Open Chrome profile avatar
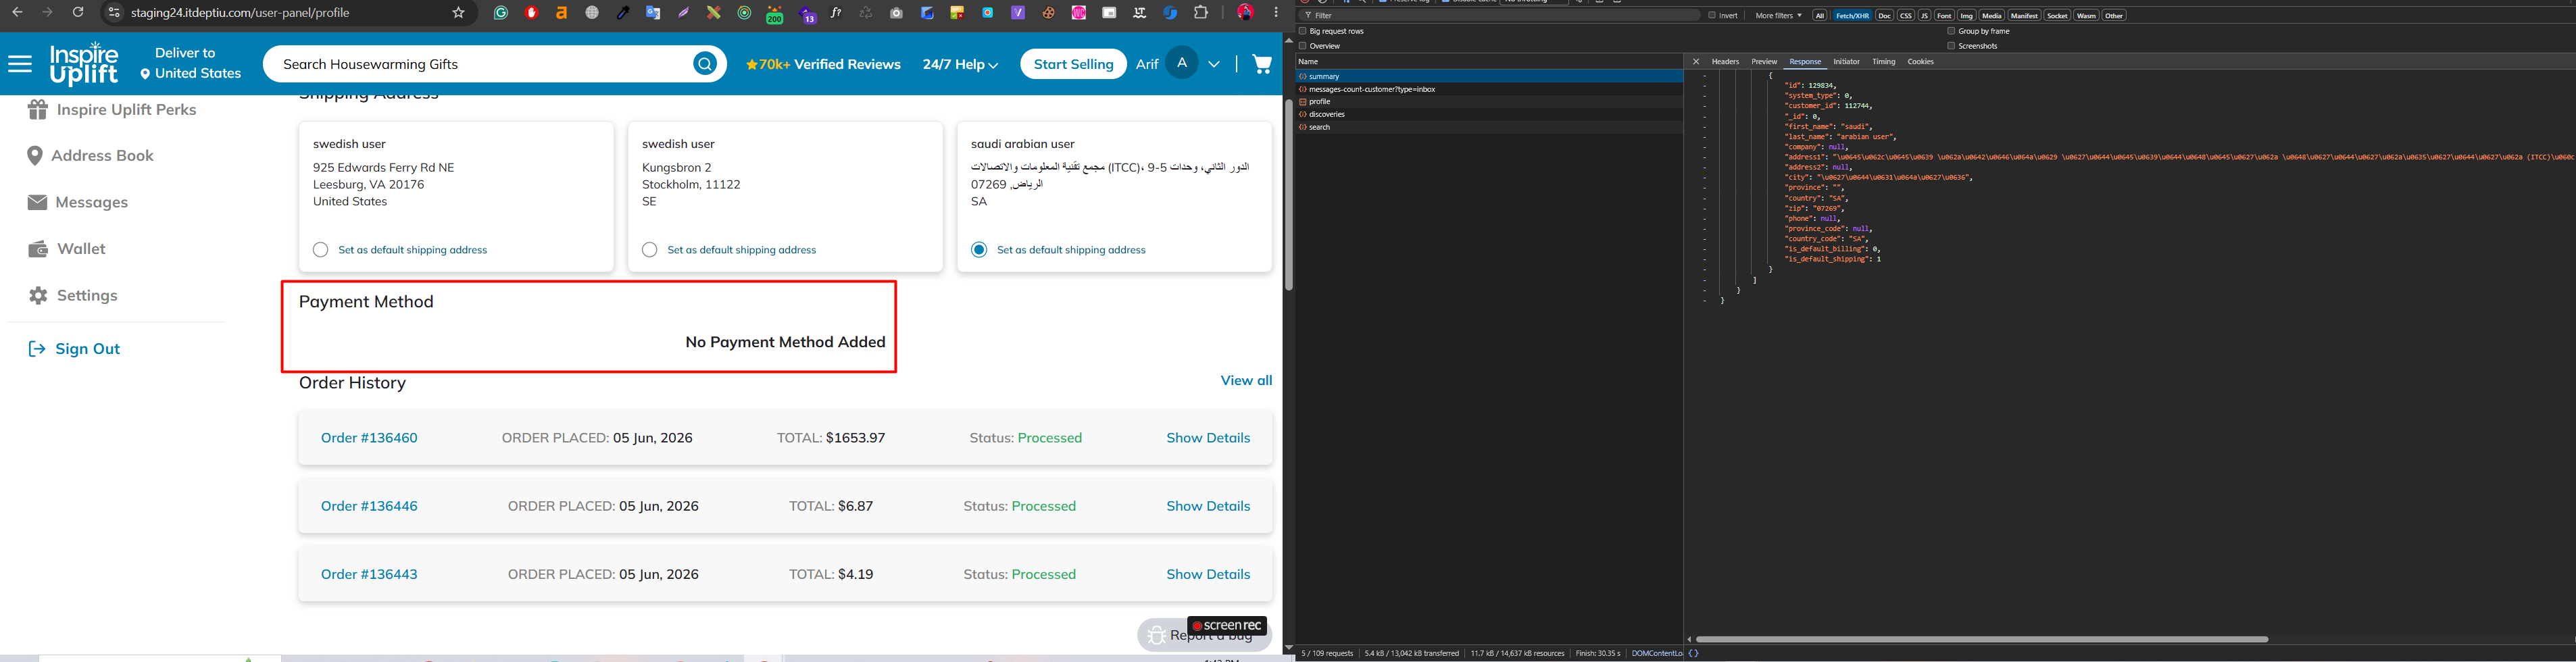Image resolution: width=2576 pixels, height=662 pixels. pos(1246,13)
